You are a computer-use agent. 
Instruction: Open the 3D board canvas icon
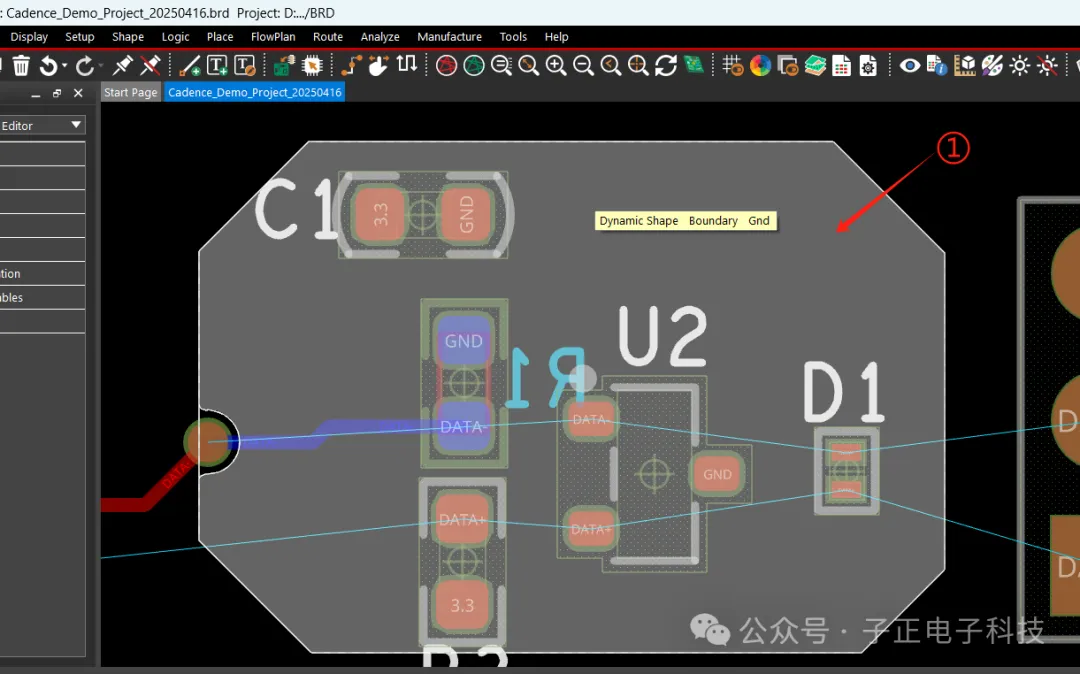coord(694,65)
